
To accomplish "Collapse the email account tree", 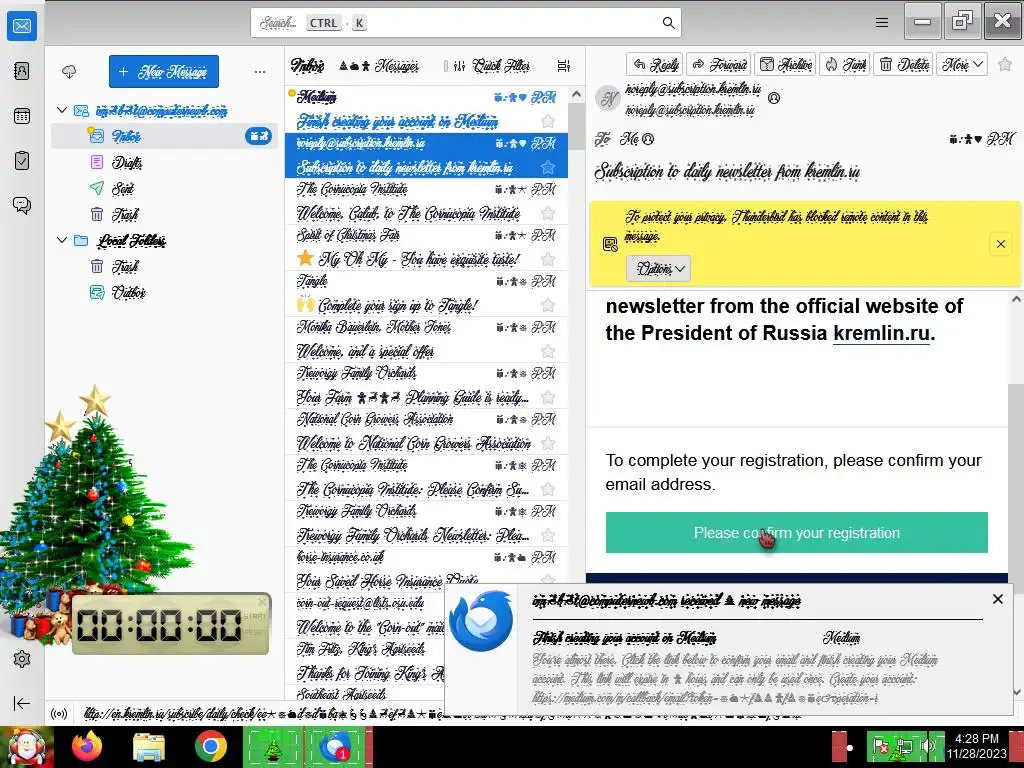I will pos(62,110).
